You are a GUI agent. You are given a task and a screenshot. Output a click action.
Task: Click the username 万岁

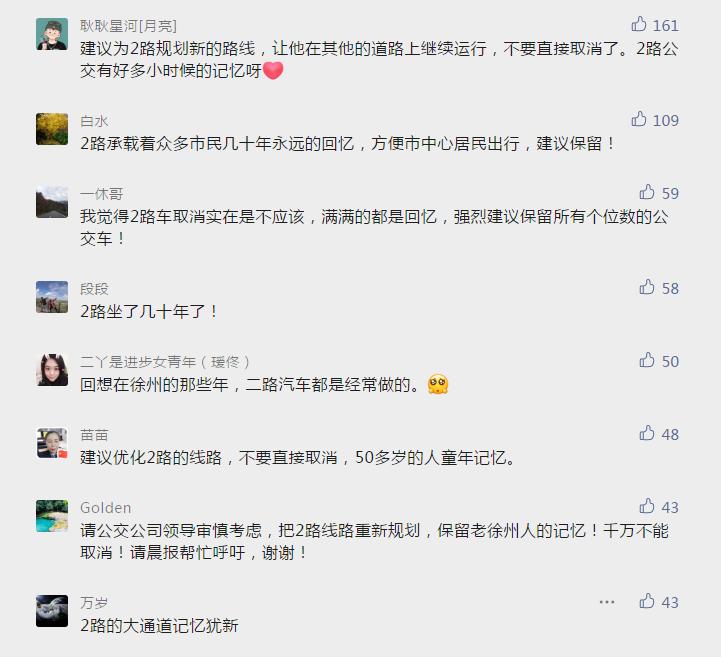tap(94, 603)
